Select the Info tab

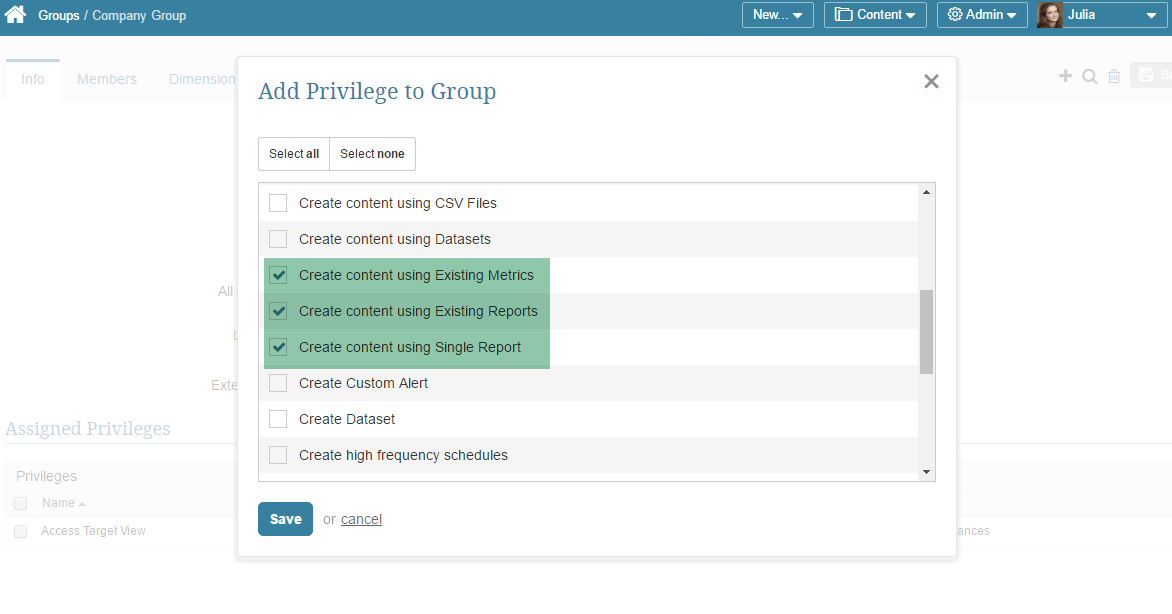(x=32, y=78)
